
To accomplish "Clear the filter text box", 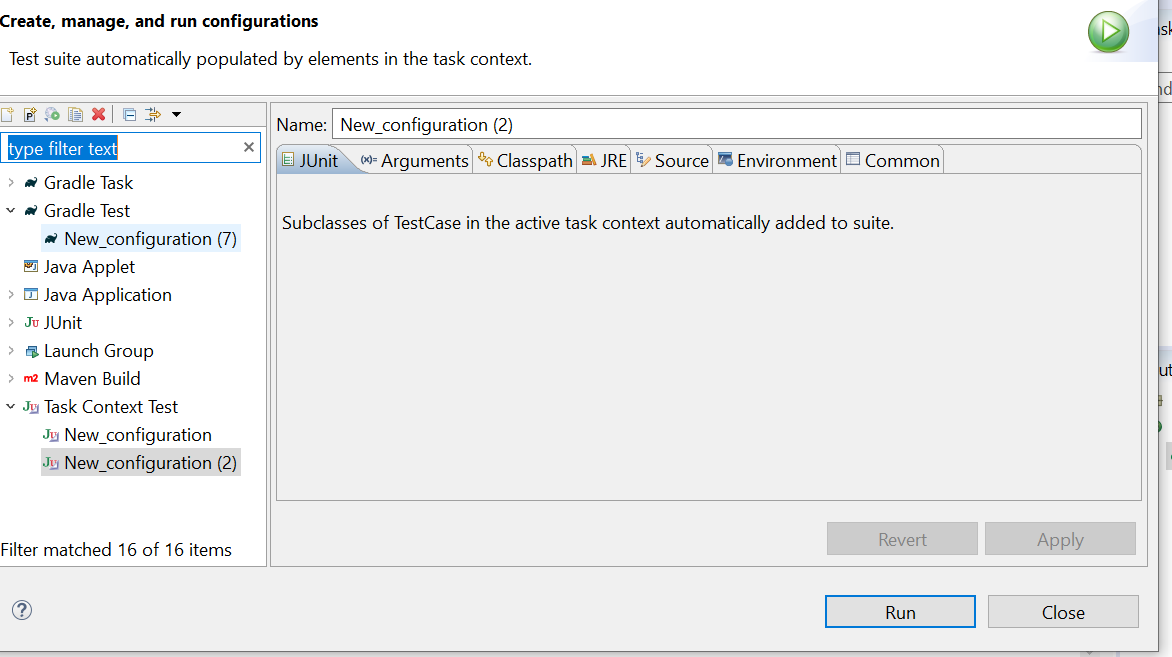I will click(x=249, y=148).
